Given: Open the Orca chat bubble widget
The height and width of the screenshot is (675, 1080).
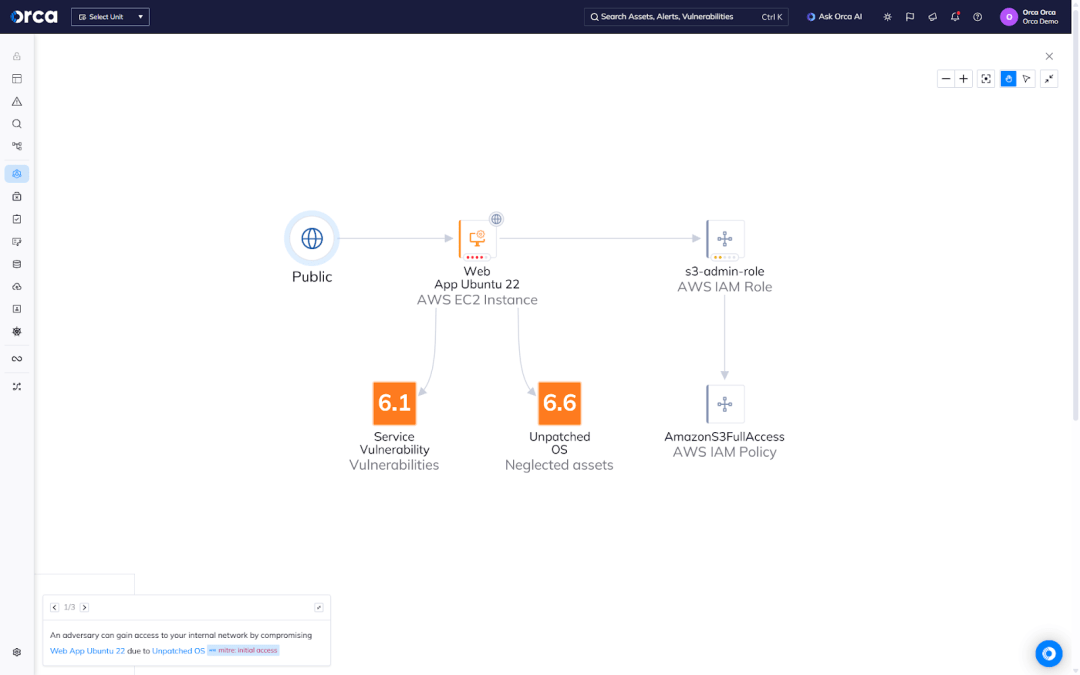Looking at the screenshot, I should point(1049,654).
